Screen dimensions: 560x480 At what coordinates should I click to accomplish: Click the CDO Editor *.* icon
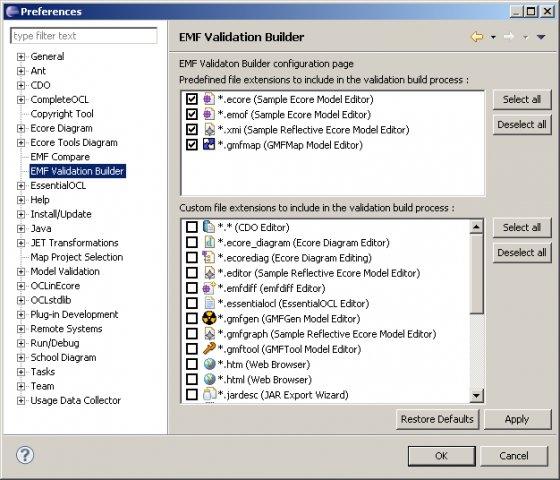(x=209, y=227)
